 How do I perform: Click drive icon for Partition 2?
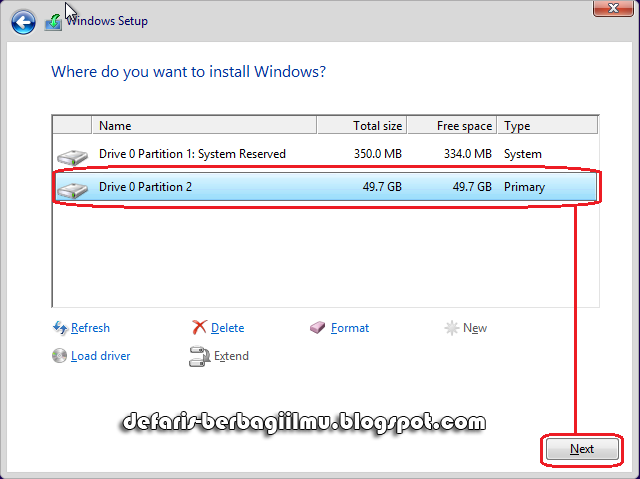pos(72,188)
